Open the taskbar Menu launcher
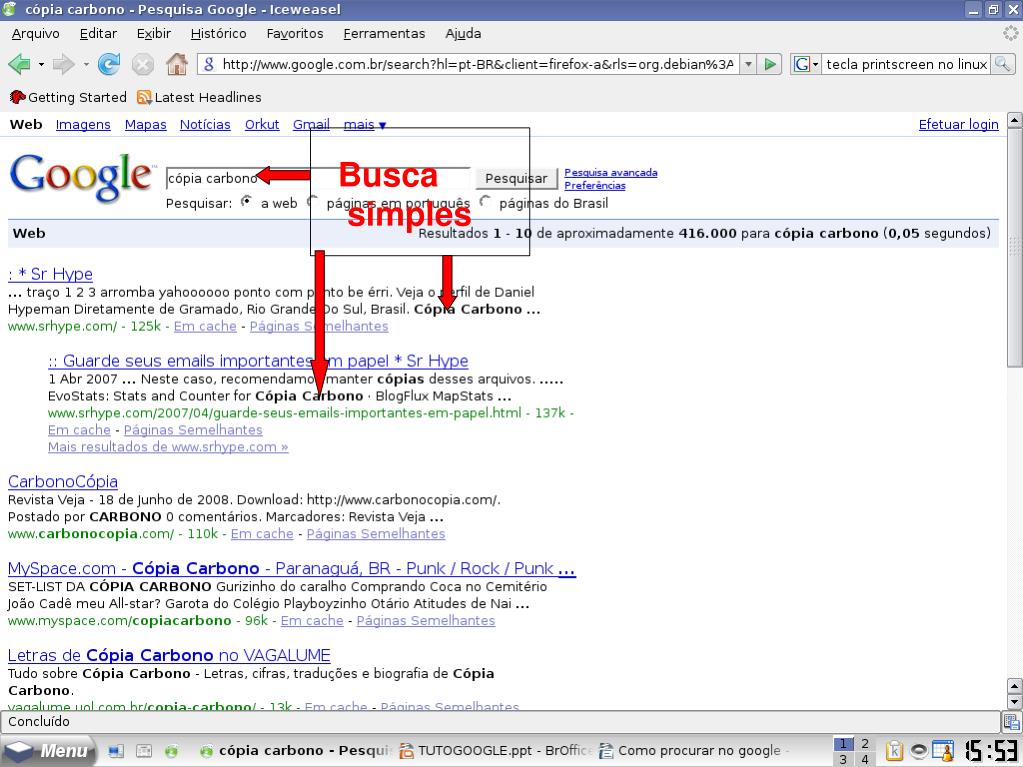Image resolution: width=1023 pixels, height=767 pixels. point(47,751)
